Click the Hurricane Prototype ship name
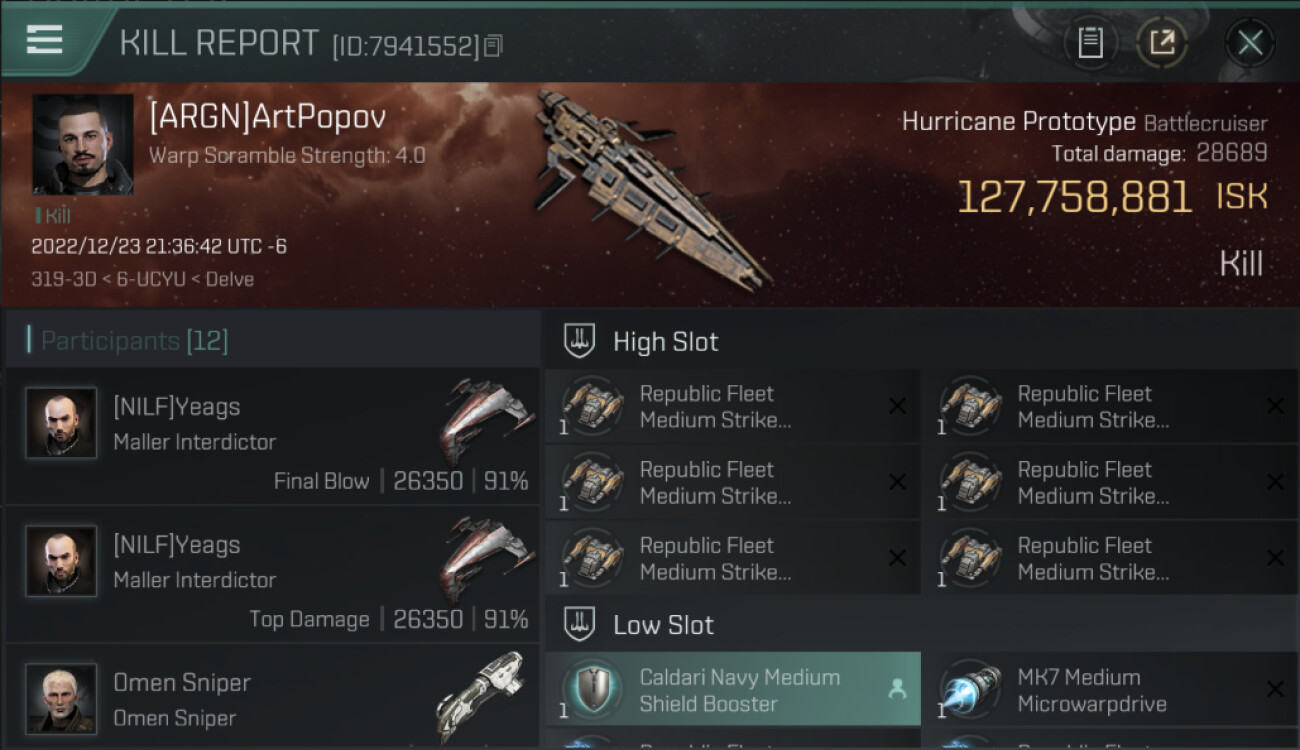 point(1018,122)
